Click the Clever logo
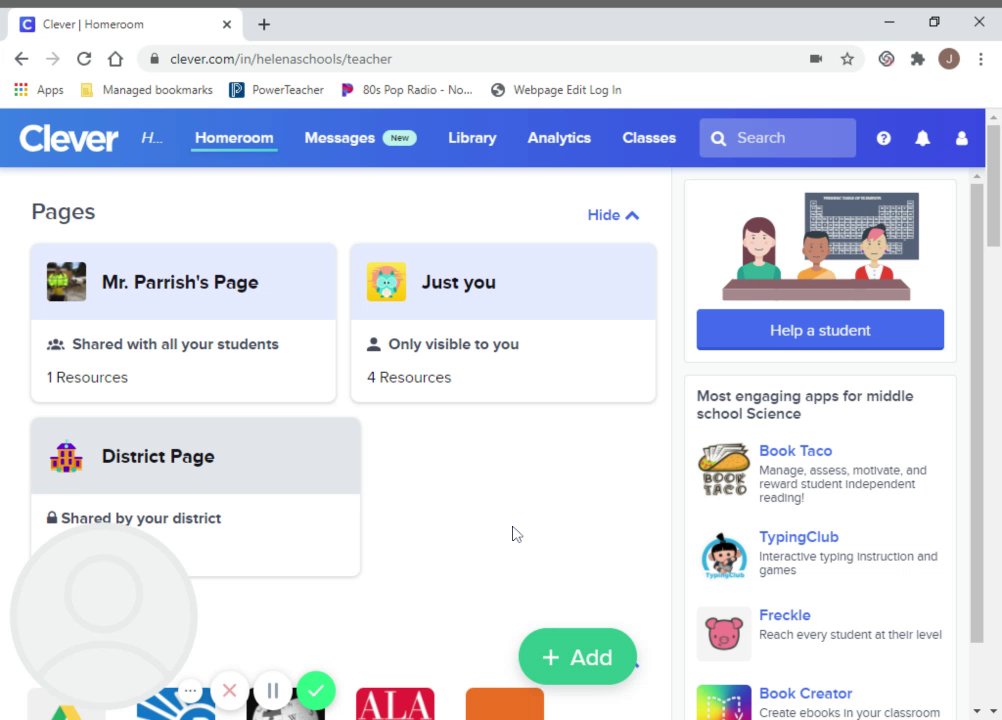Viewport: 1002px width, 720px height. (68, 138)
